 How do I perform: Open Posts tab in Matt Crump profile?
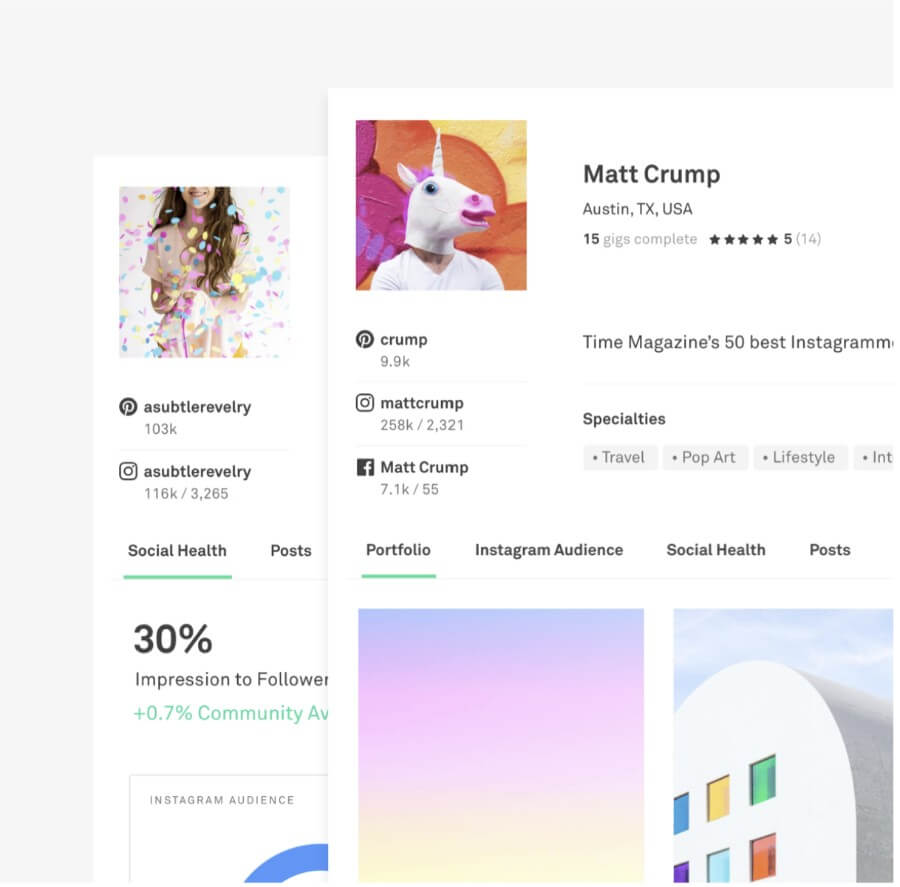(829, 550)
